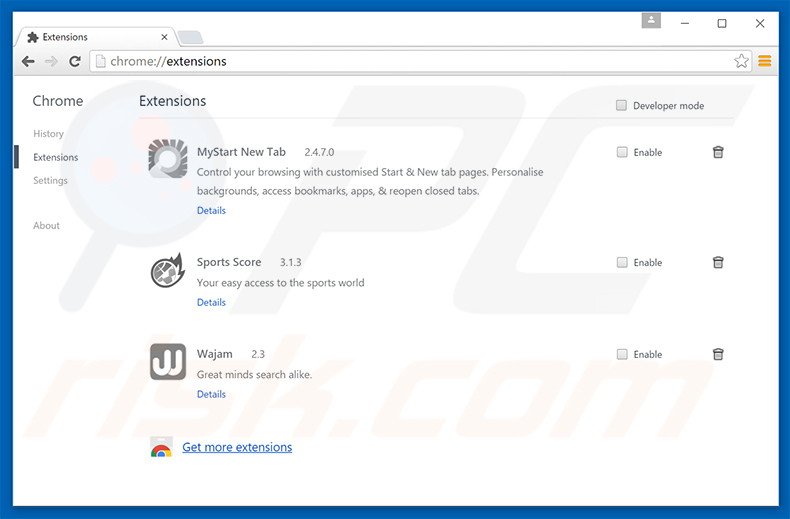This screenshot has height=519, width=790.
Task: Click Get more extensions link
Action: point(237,447)
